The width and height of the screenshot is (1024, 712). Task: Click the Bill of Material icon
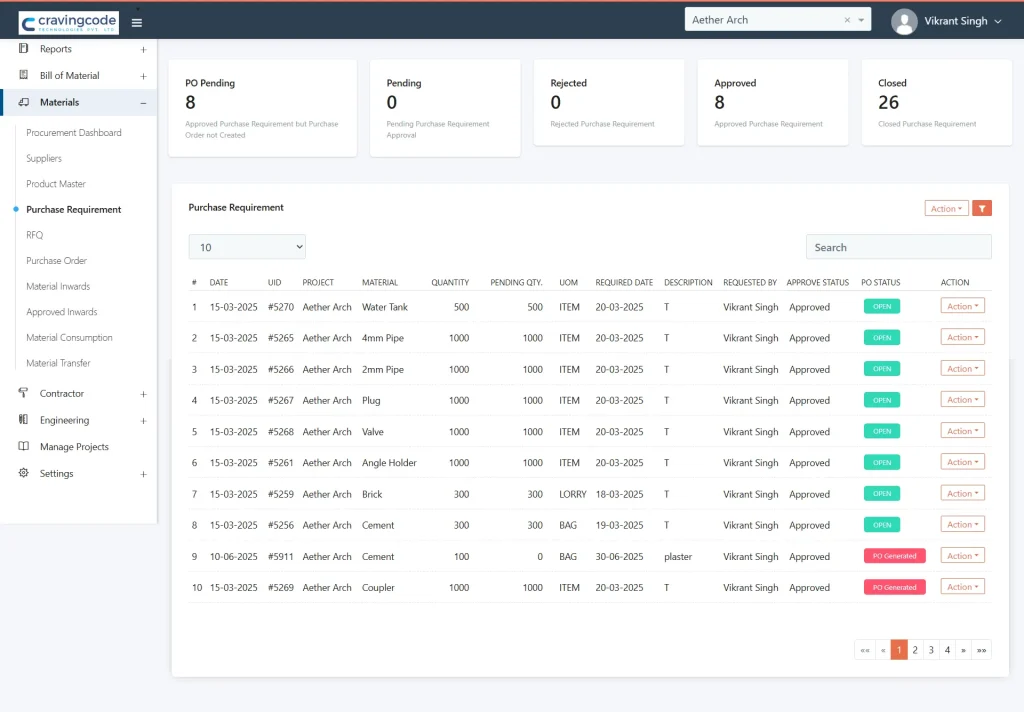24,75
